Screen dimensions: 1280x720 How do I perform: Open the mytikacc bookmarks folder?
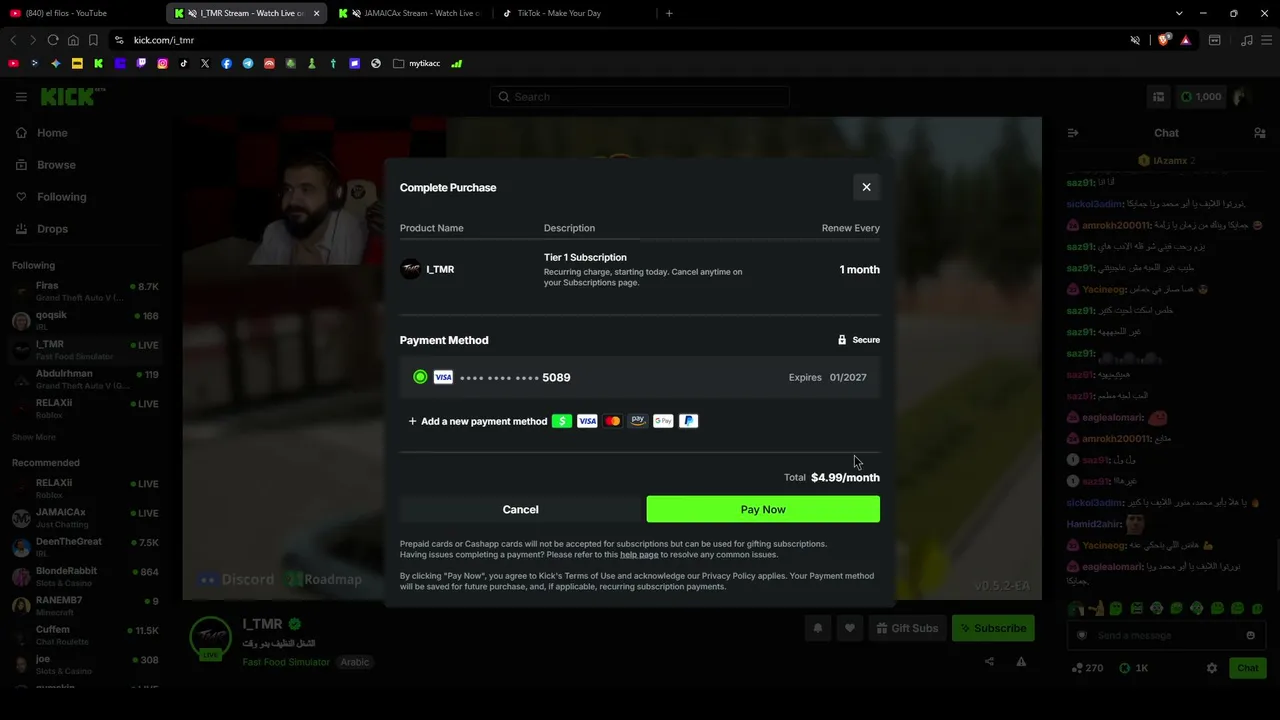(417, 63)
